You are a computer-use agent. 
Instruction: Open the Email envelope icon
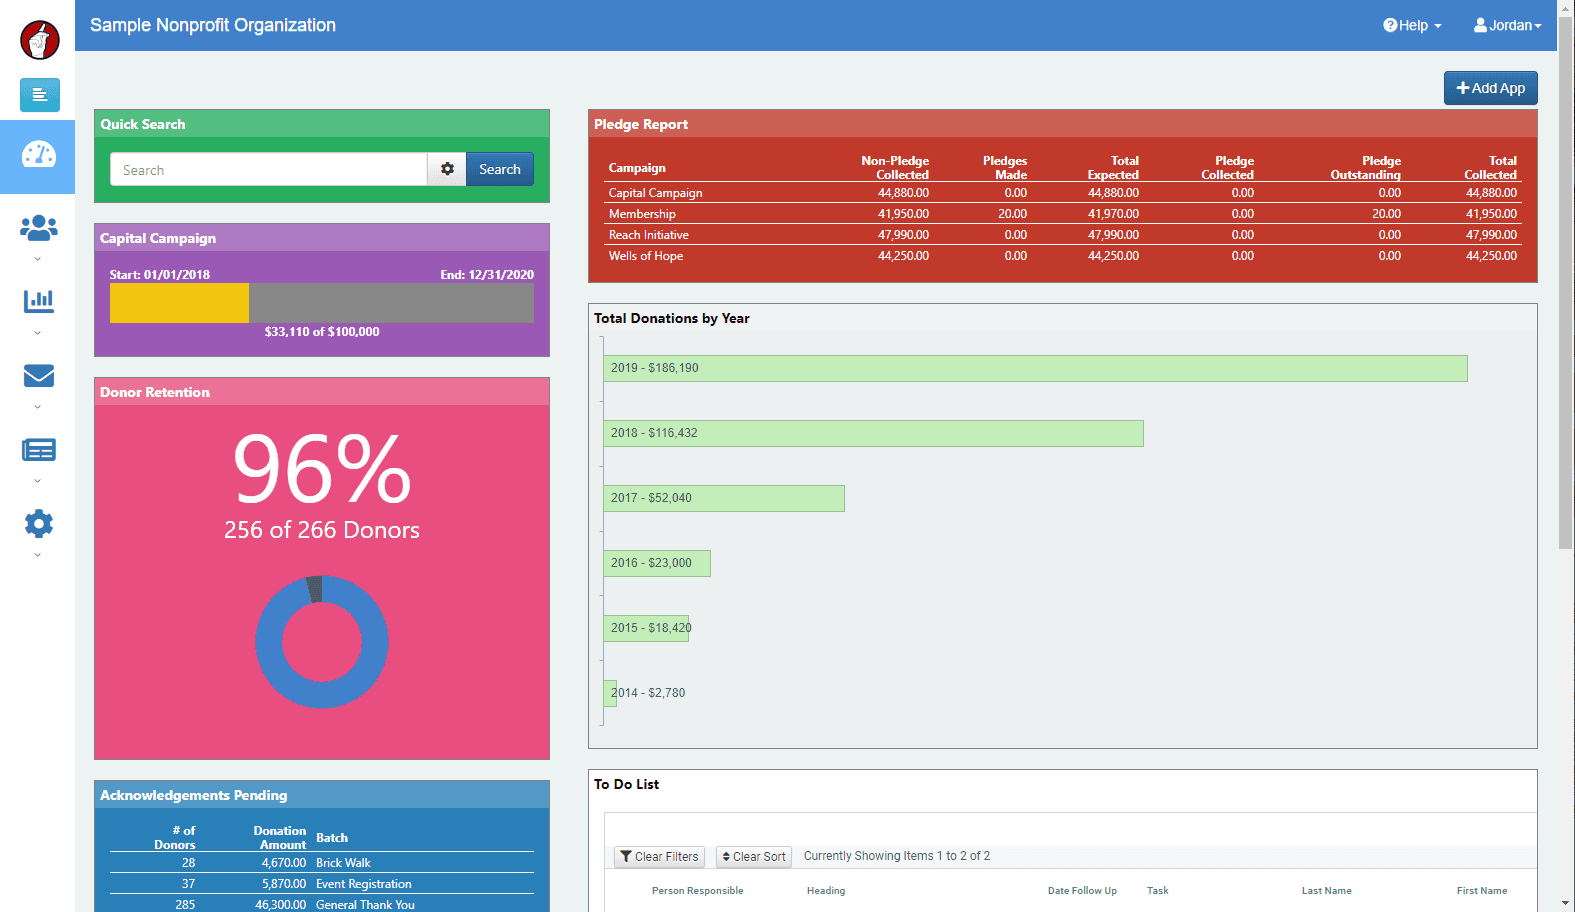click(x=38, y=376)
